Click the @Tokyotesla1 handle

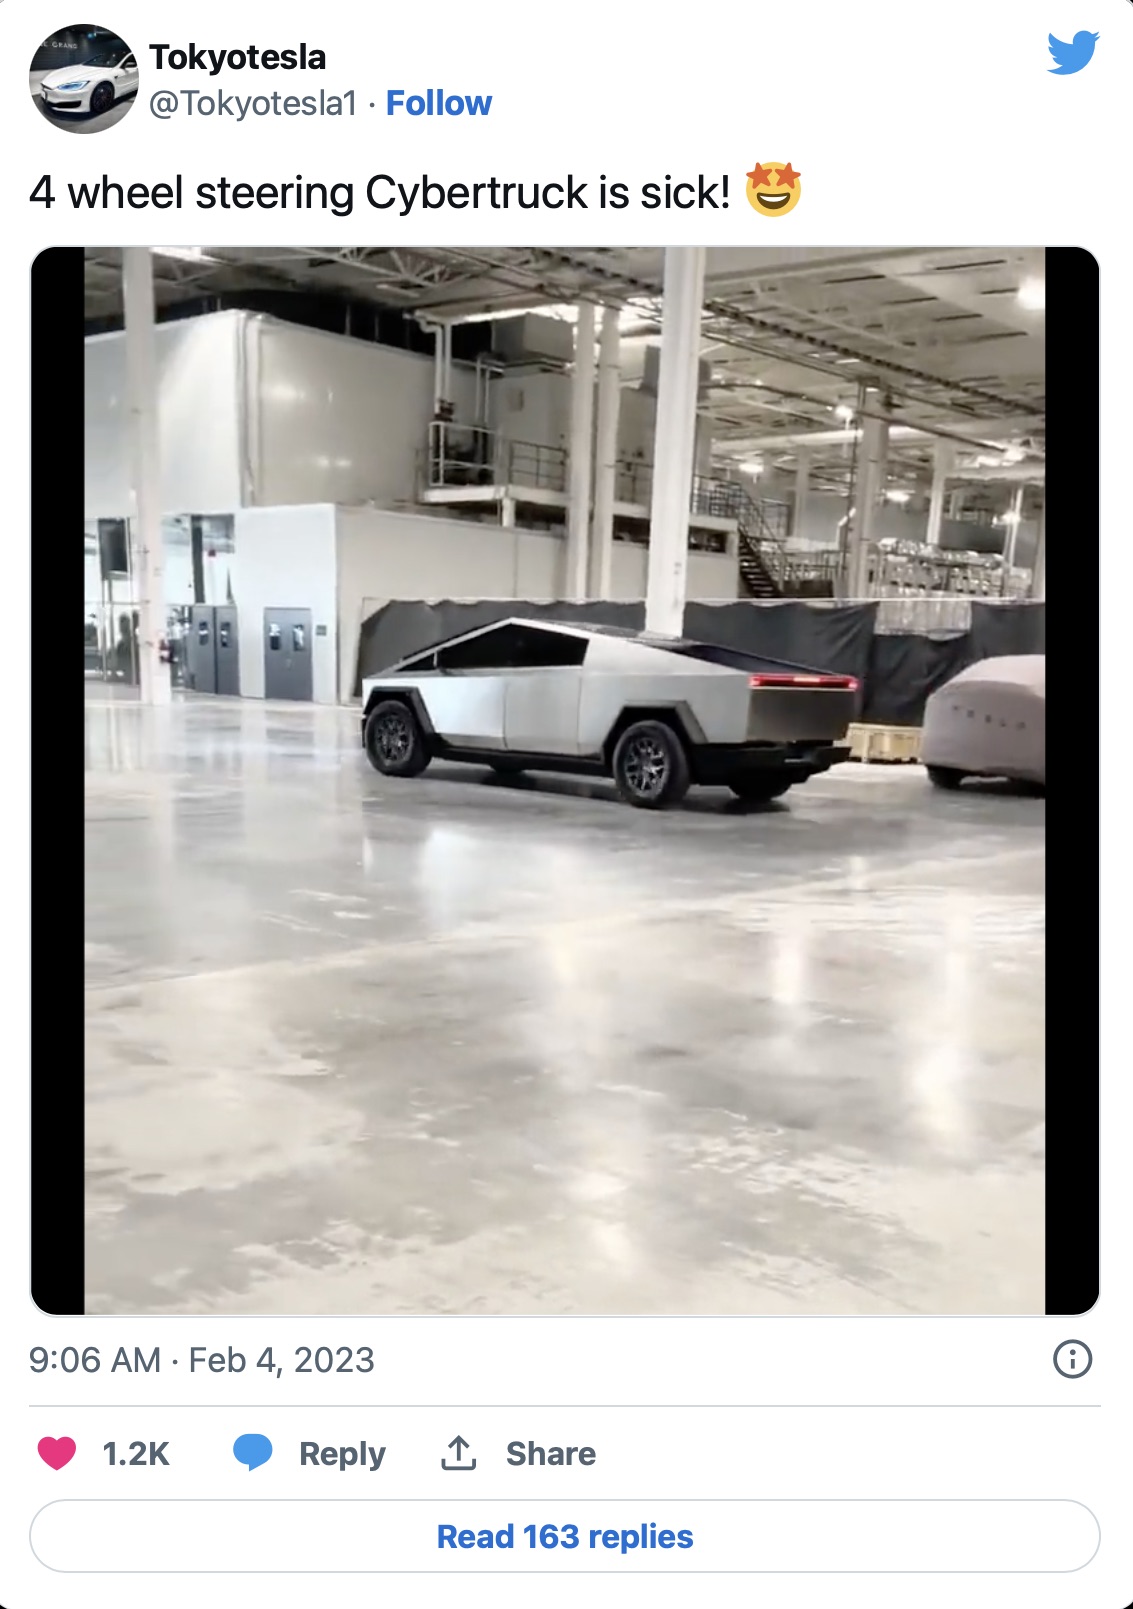click(x=253, y=103)
